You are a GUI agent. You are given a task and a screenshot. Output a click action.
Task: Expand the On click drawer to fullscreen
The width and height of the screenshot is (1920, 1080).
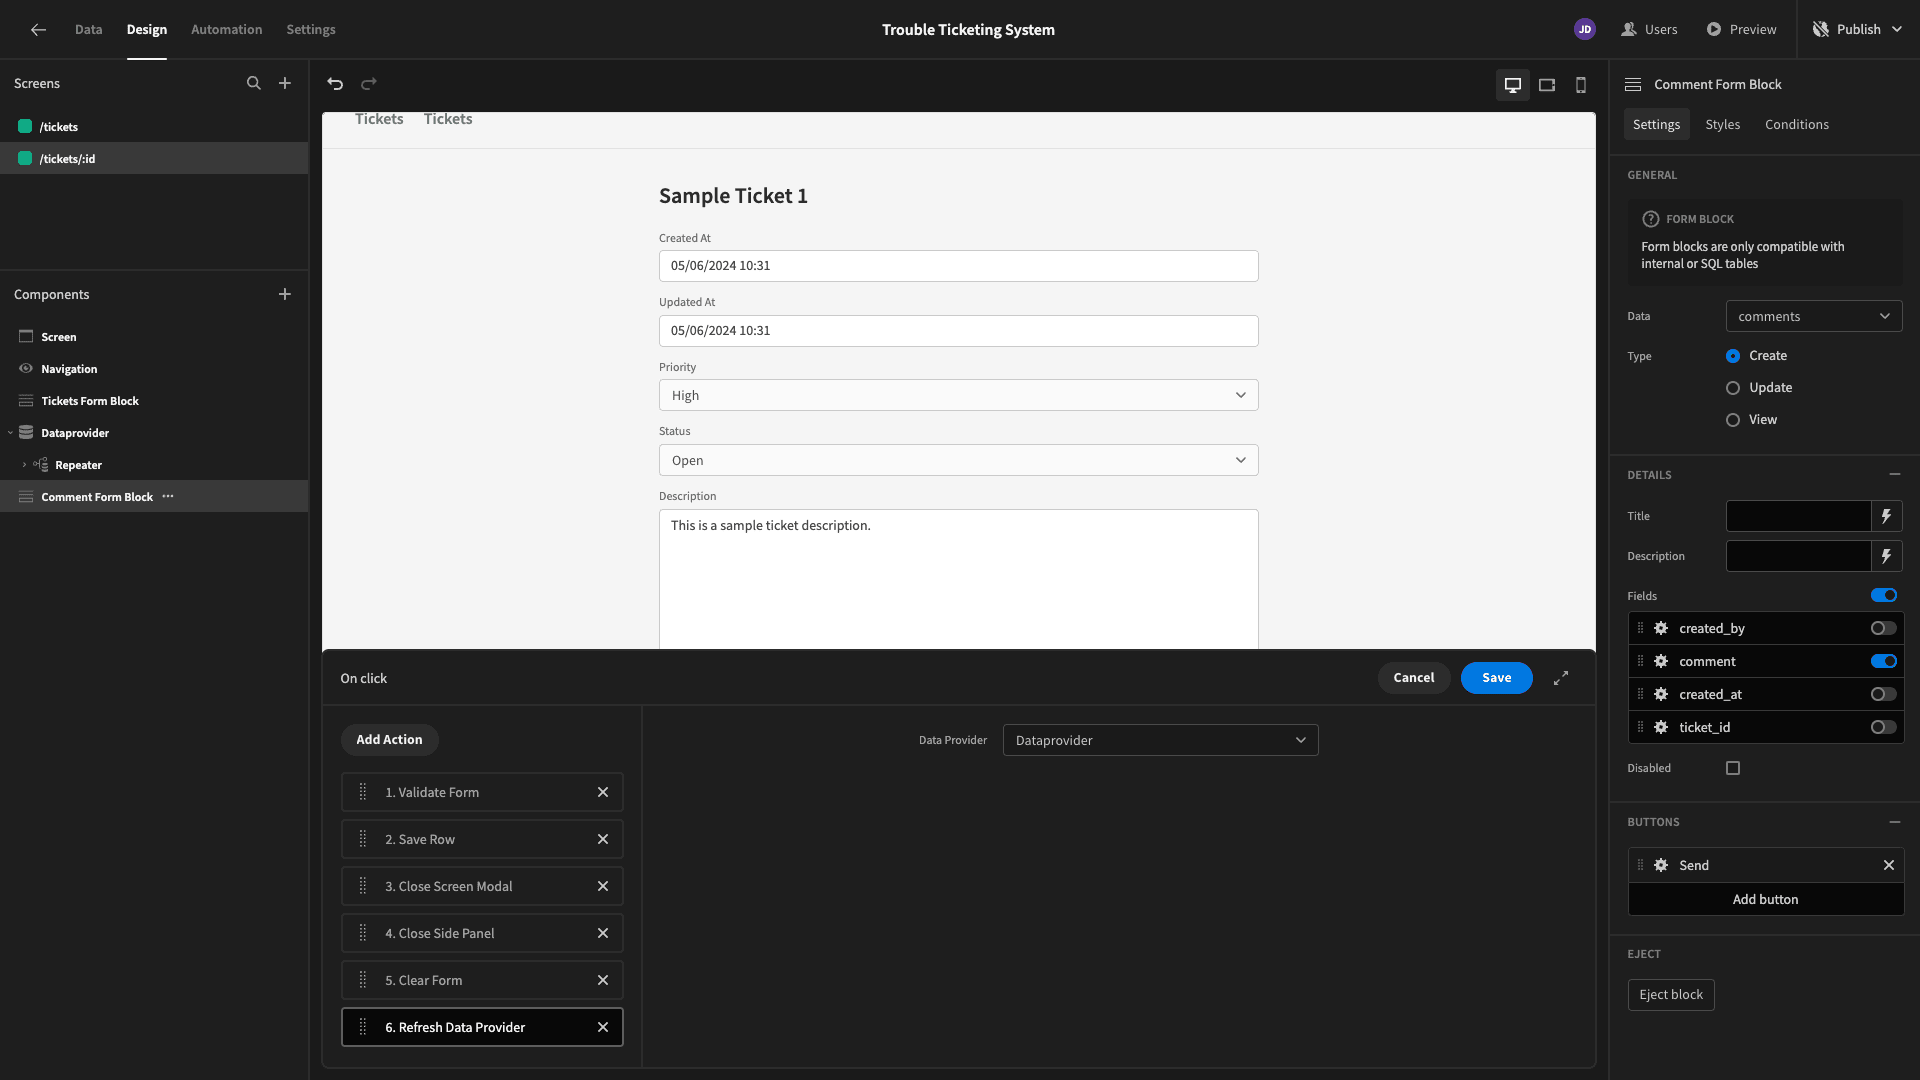tap(1561, 678)
